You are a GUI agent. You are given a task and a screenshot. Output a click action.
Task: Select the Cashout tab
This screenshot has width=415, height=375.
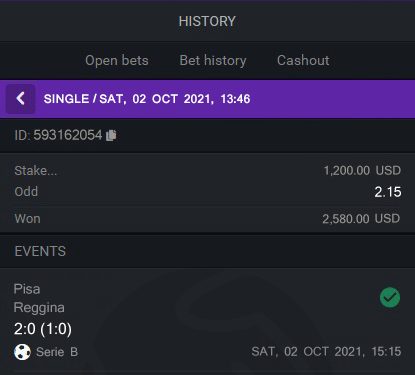(303, 60)
